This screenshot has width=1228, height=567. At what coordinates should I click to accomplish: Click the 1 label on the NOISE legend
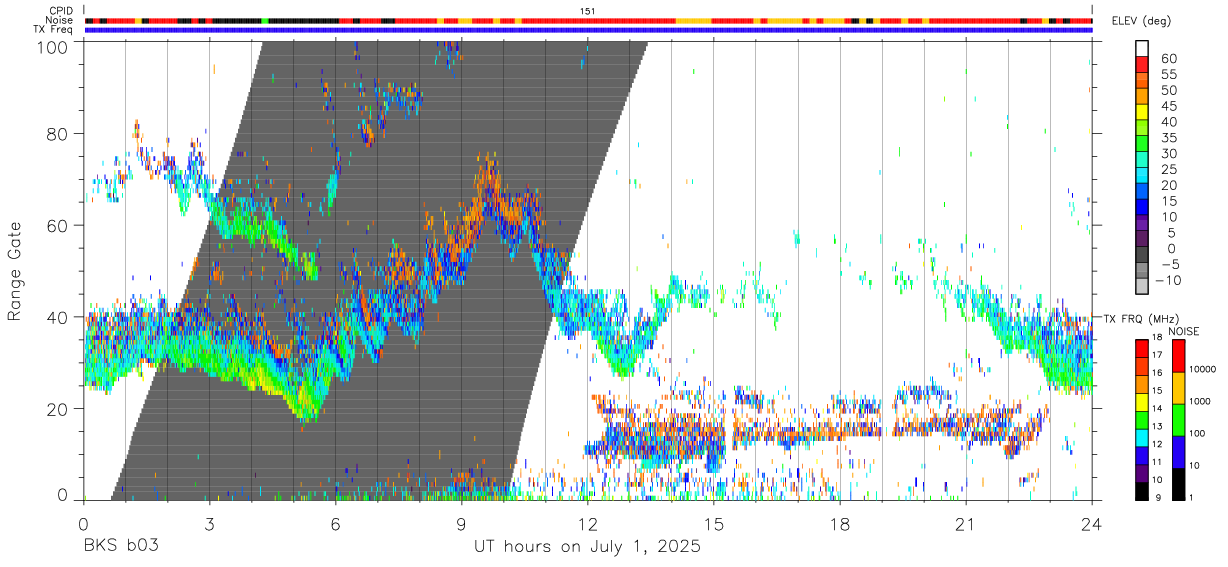click(x=1189, y=496)
